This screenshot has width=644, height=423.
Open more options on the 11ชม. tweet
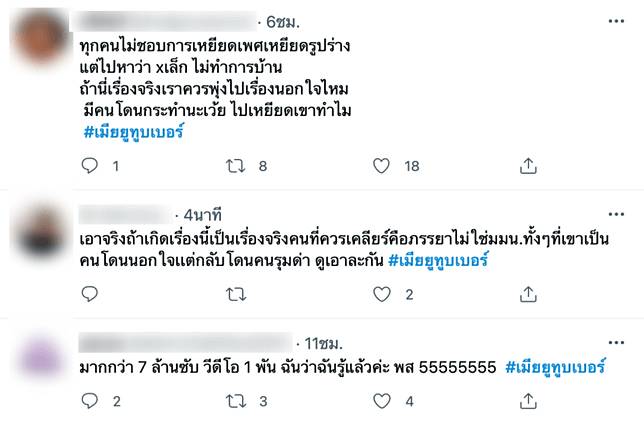coord(618,342)
